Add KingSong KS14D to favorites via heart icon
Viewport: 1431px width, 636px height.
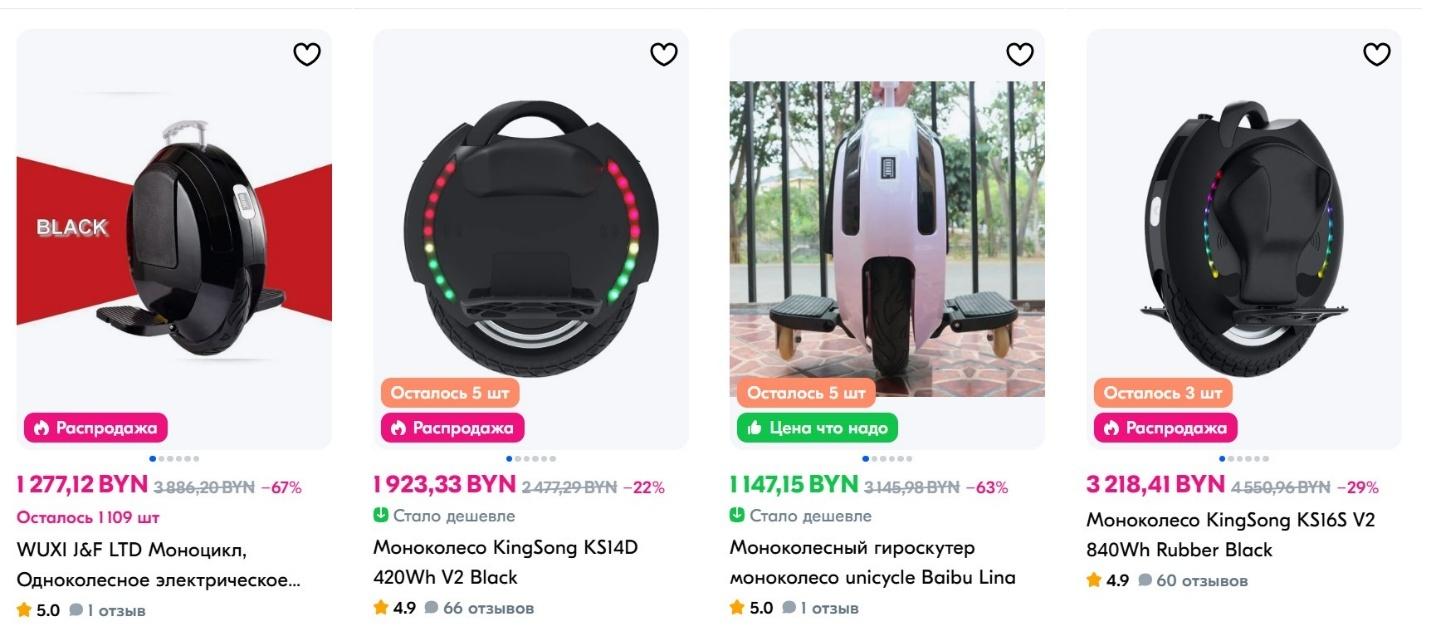(664, 54)
